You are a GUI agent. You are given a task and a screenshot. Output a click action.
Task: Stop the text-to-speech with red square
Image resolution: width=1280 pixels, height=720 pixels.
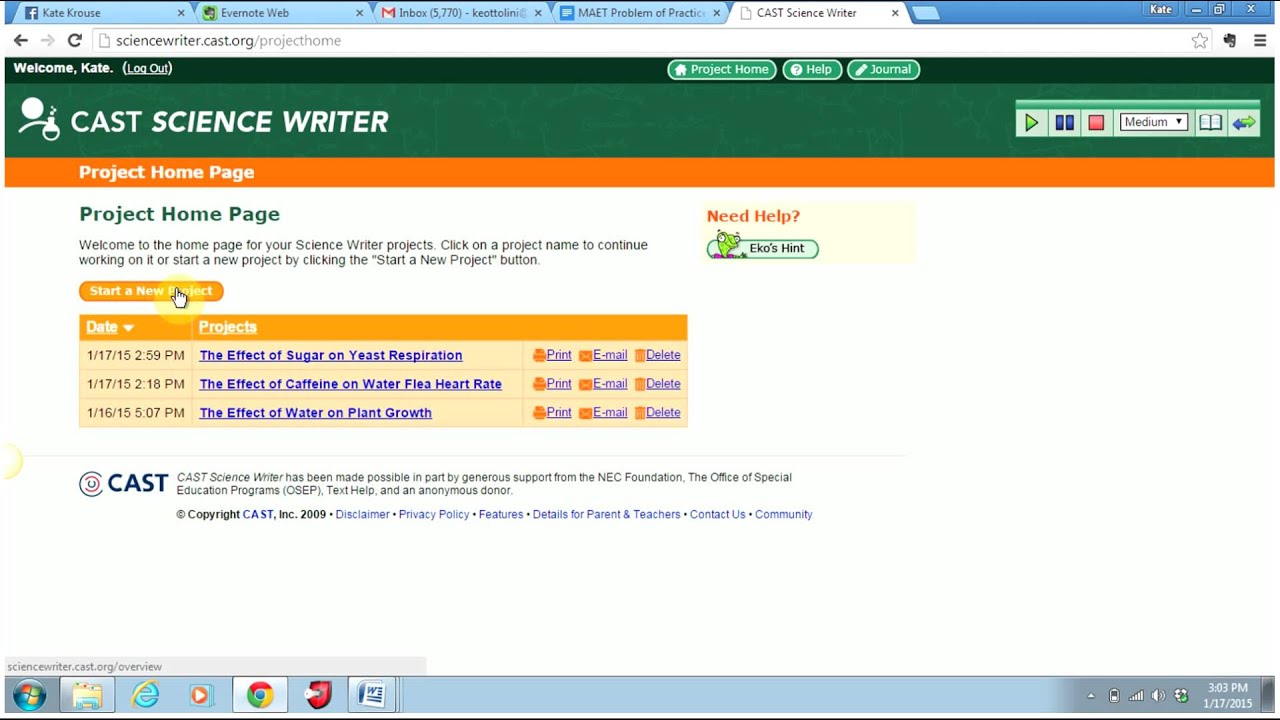(1096, 122)
